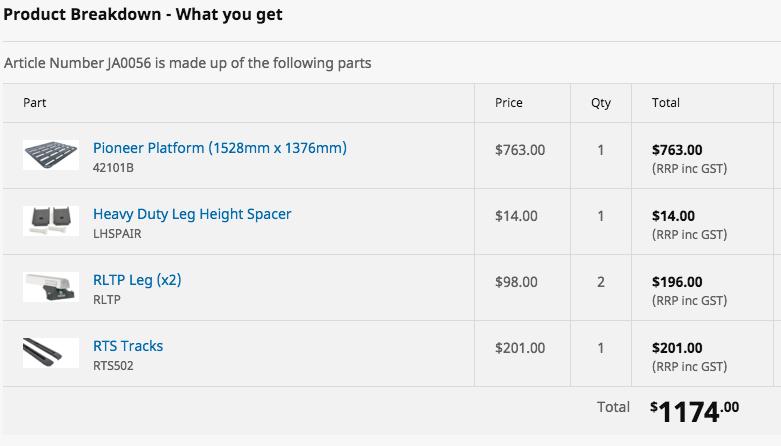781x446 pixels.
Task: Click the Total column header
Action: pyautogui.click(x=666, y=103)
